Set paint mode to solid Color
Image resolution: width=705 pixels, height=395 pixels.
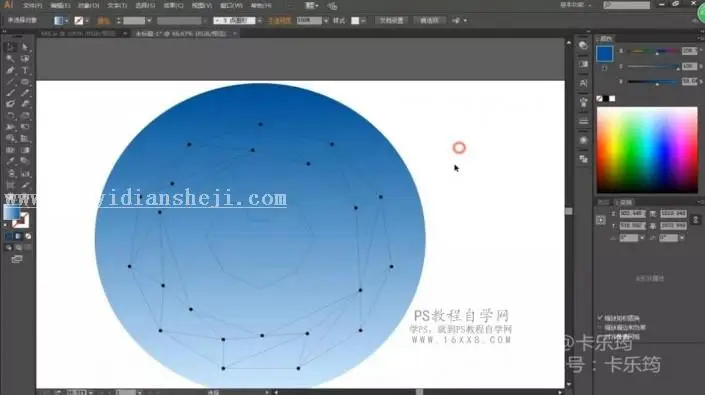click(9, 236)
